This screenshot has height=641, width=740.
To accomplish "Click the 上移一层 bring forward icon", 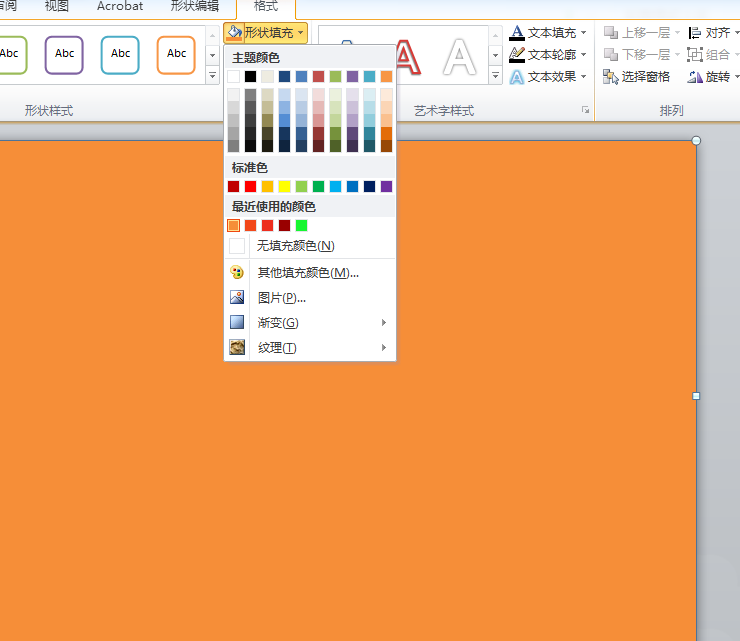I will click(x=611, y=33).
